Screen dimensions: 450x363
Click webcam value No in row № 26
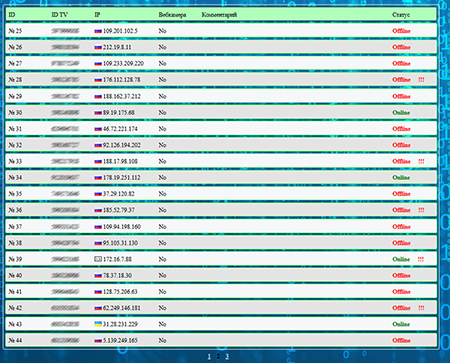[x=162, y=47]
